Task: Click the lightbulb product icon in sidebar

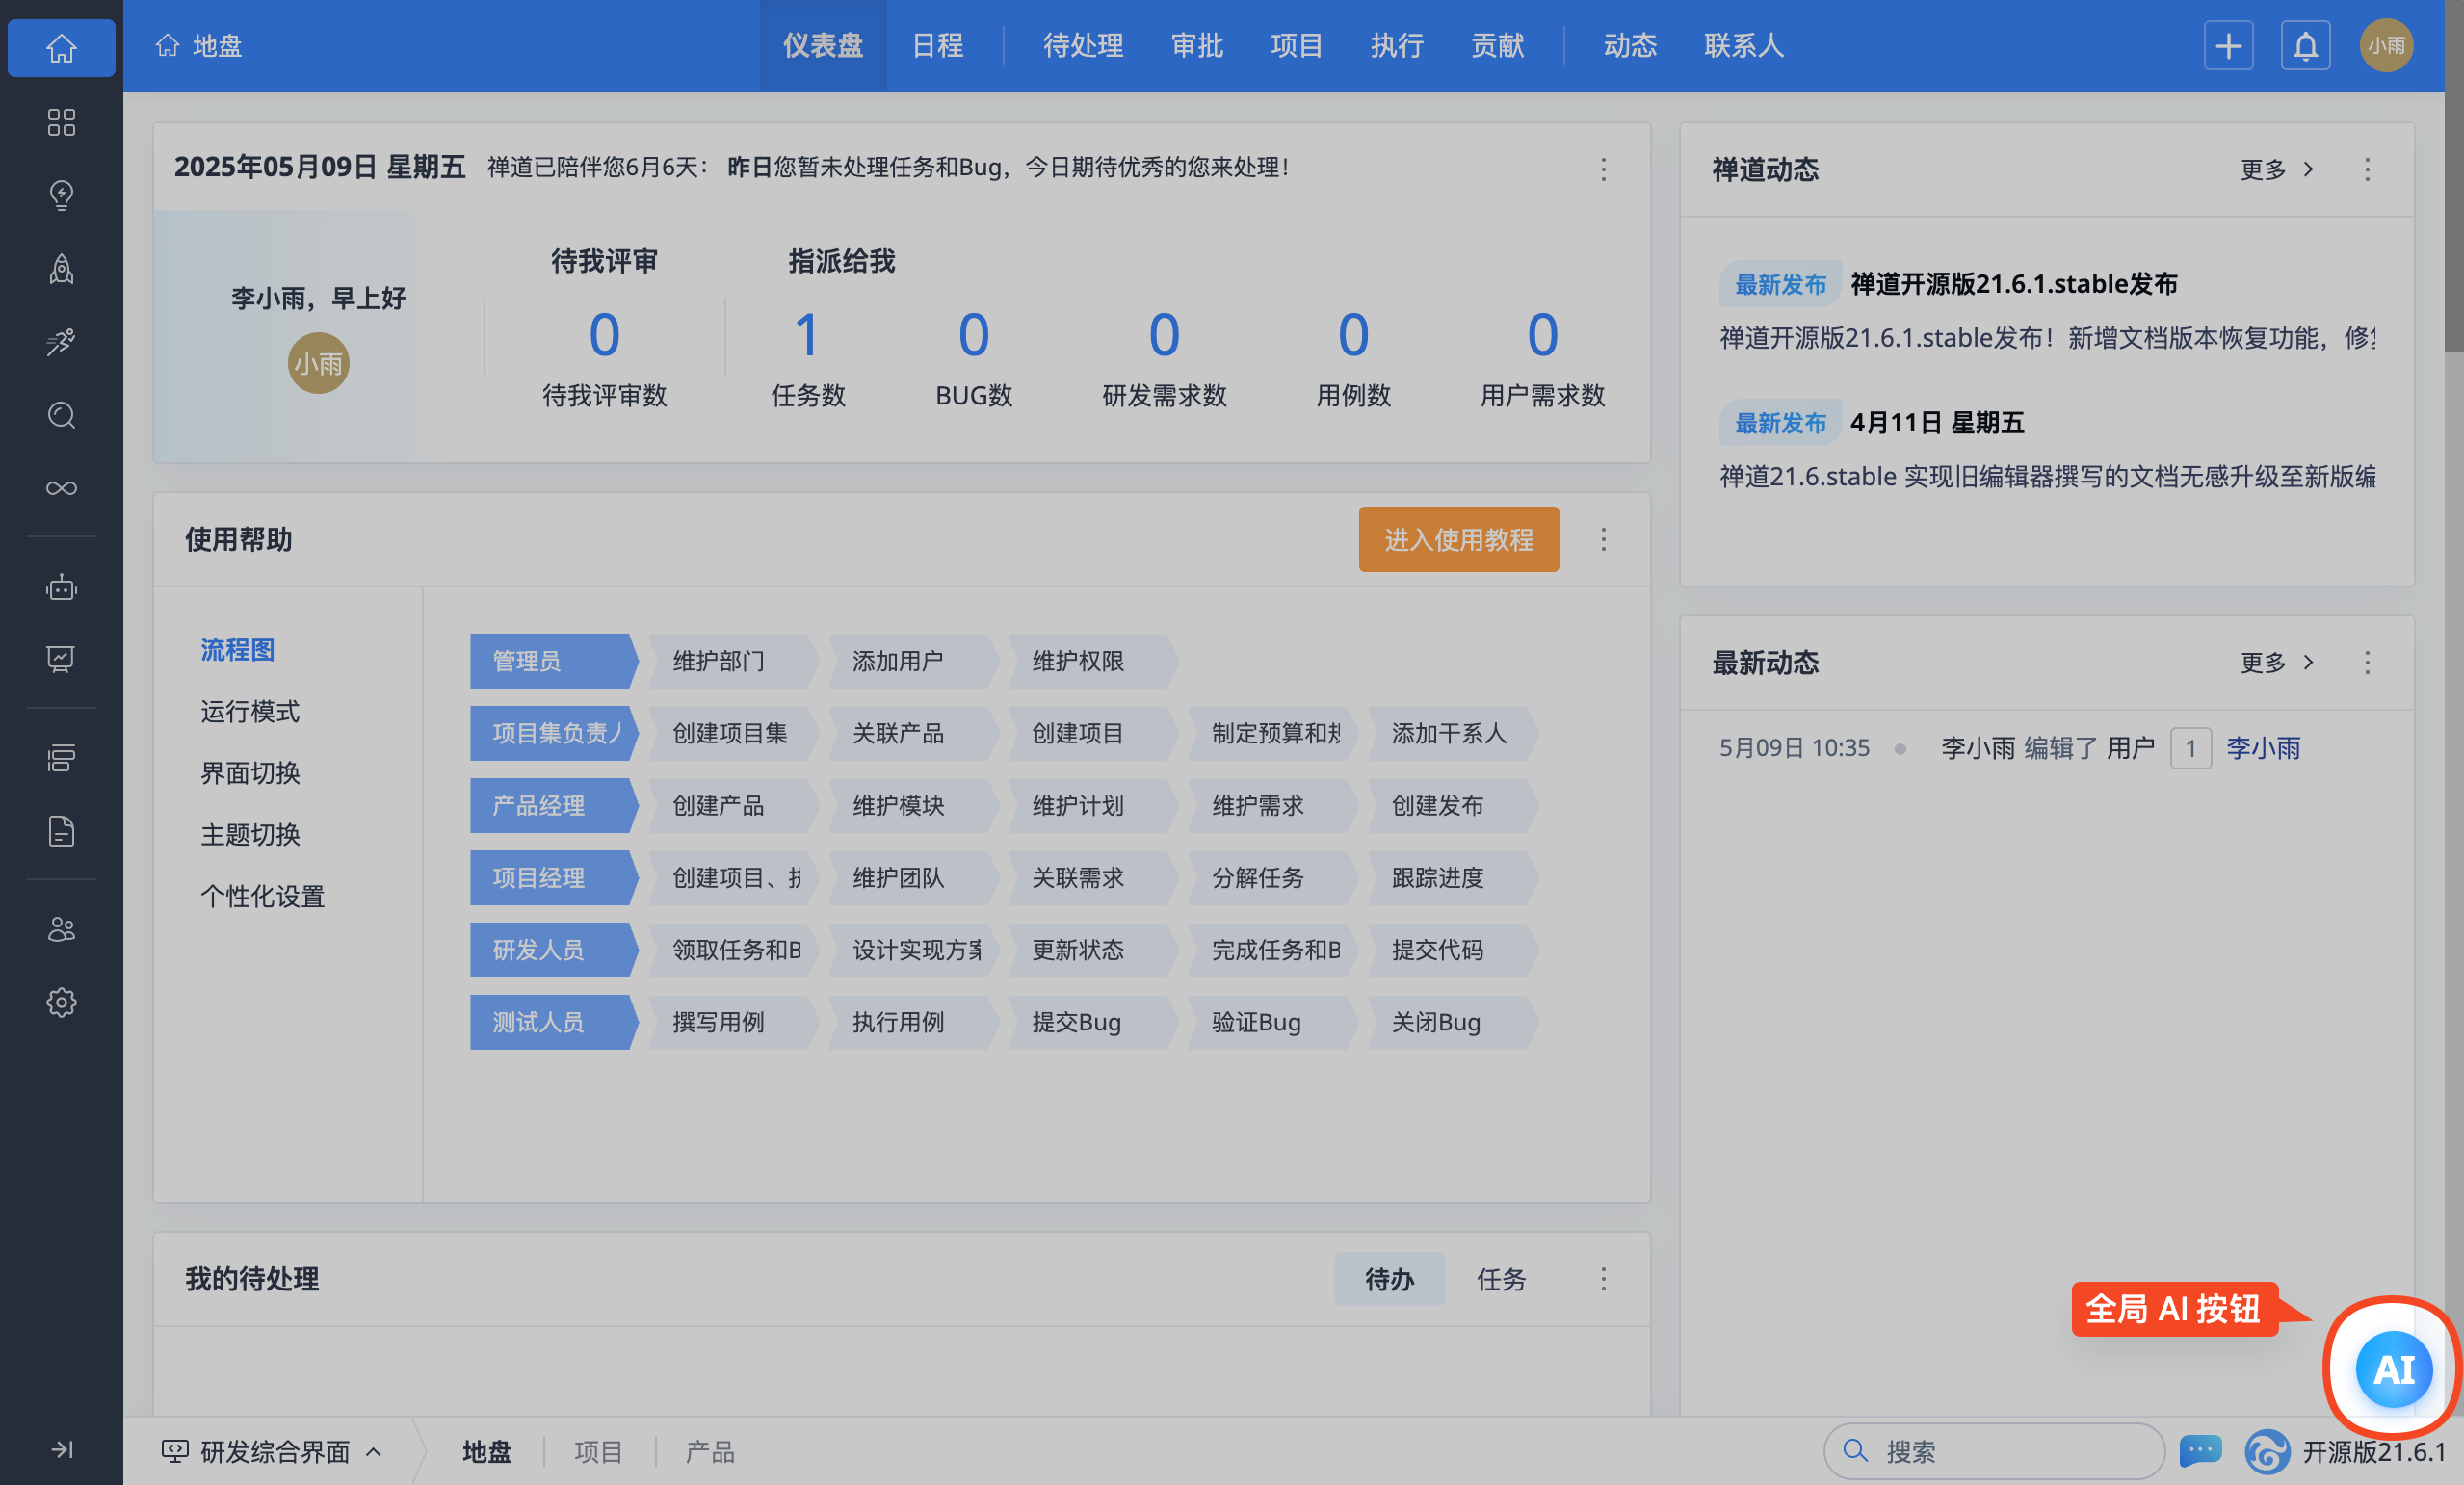Action: (61, 195)
